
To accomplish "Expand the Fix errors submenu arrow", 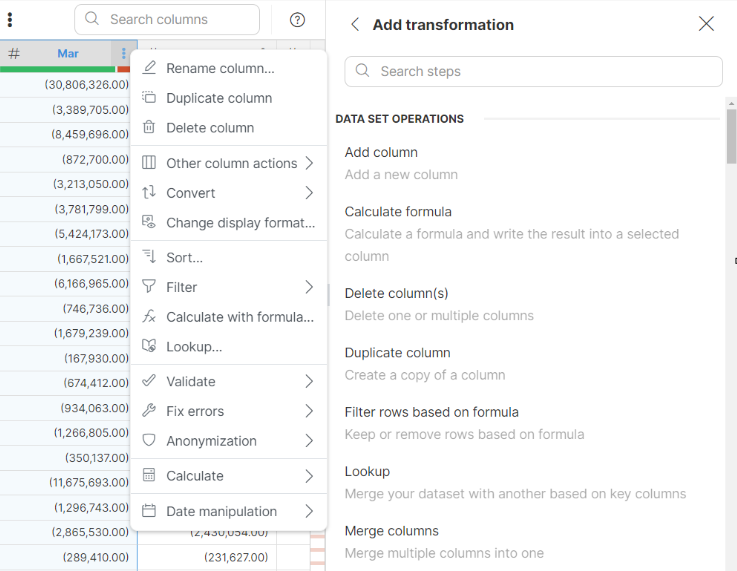I will (x=309, y=411).
